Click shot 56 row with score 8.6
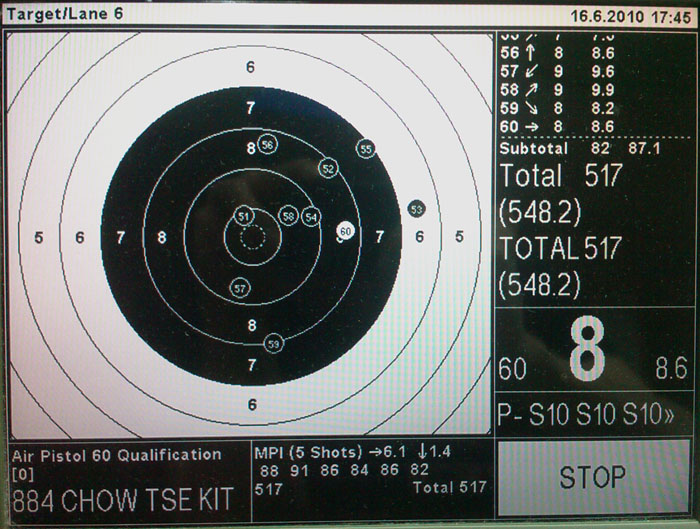 [x=558, y=53]
